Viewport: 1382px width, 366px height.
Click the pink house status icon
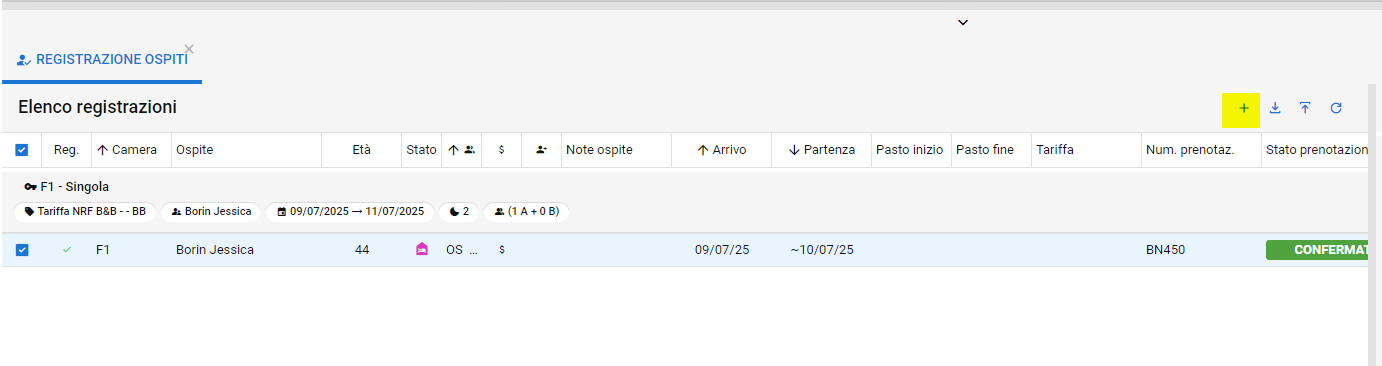[422, 250]
